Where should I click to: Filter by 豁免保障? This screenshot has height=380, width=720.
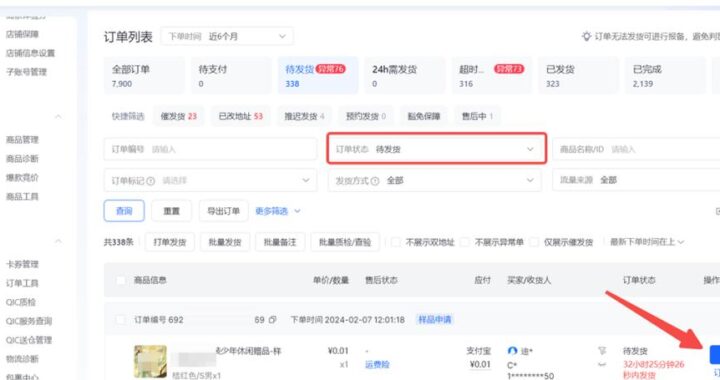point(424,117)
